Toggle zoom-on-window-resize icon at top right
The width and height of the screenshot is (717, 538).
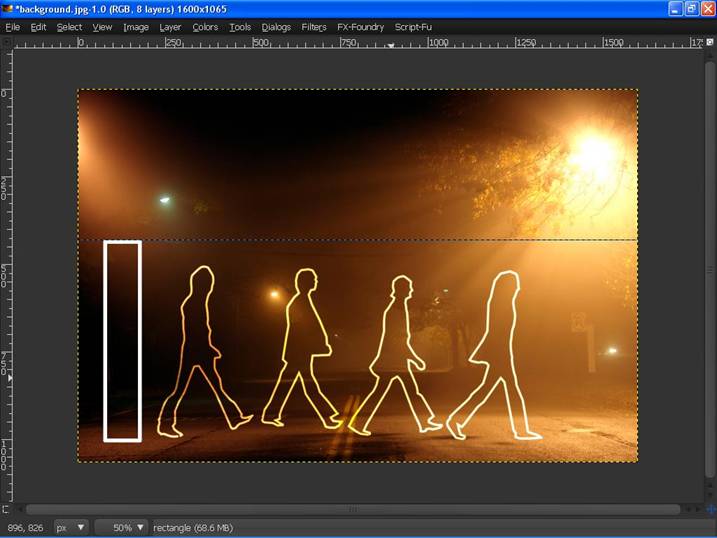[x=710, y=42]
